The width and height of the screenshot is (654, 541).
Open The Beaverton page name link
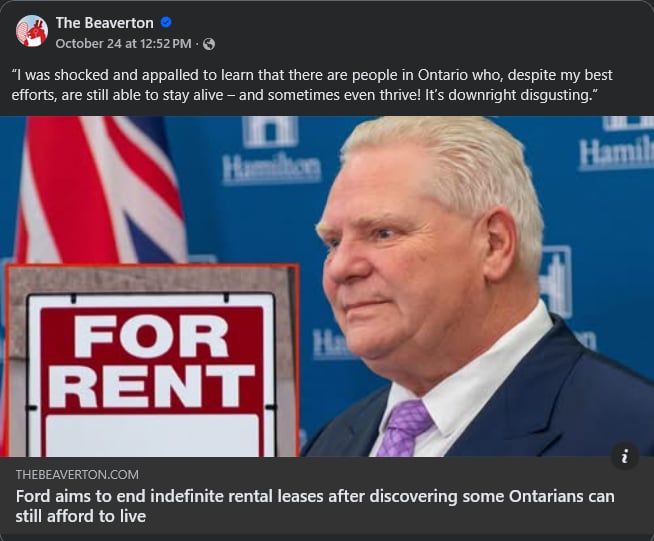[x=105, y=23]
